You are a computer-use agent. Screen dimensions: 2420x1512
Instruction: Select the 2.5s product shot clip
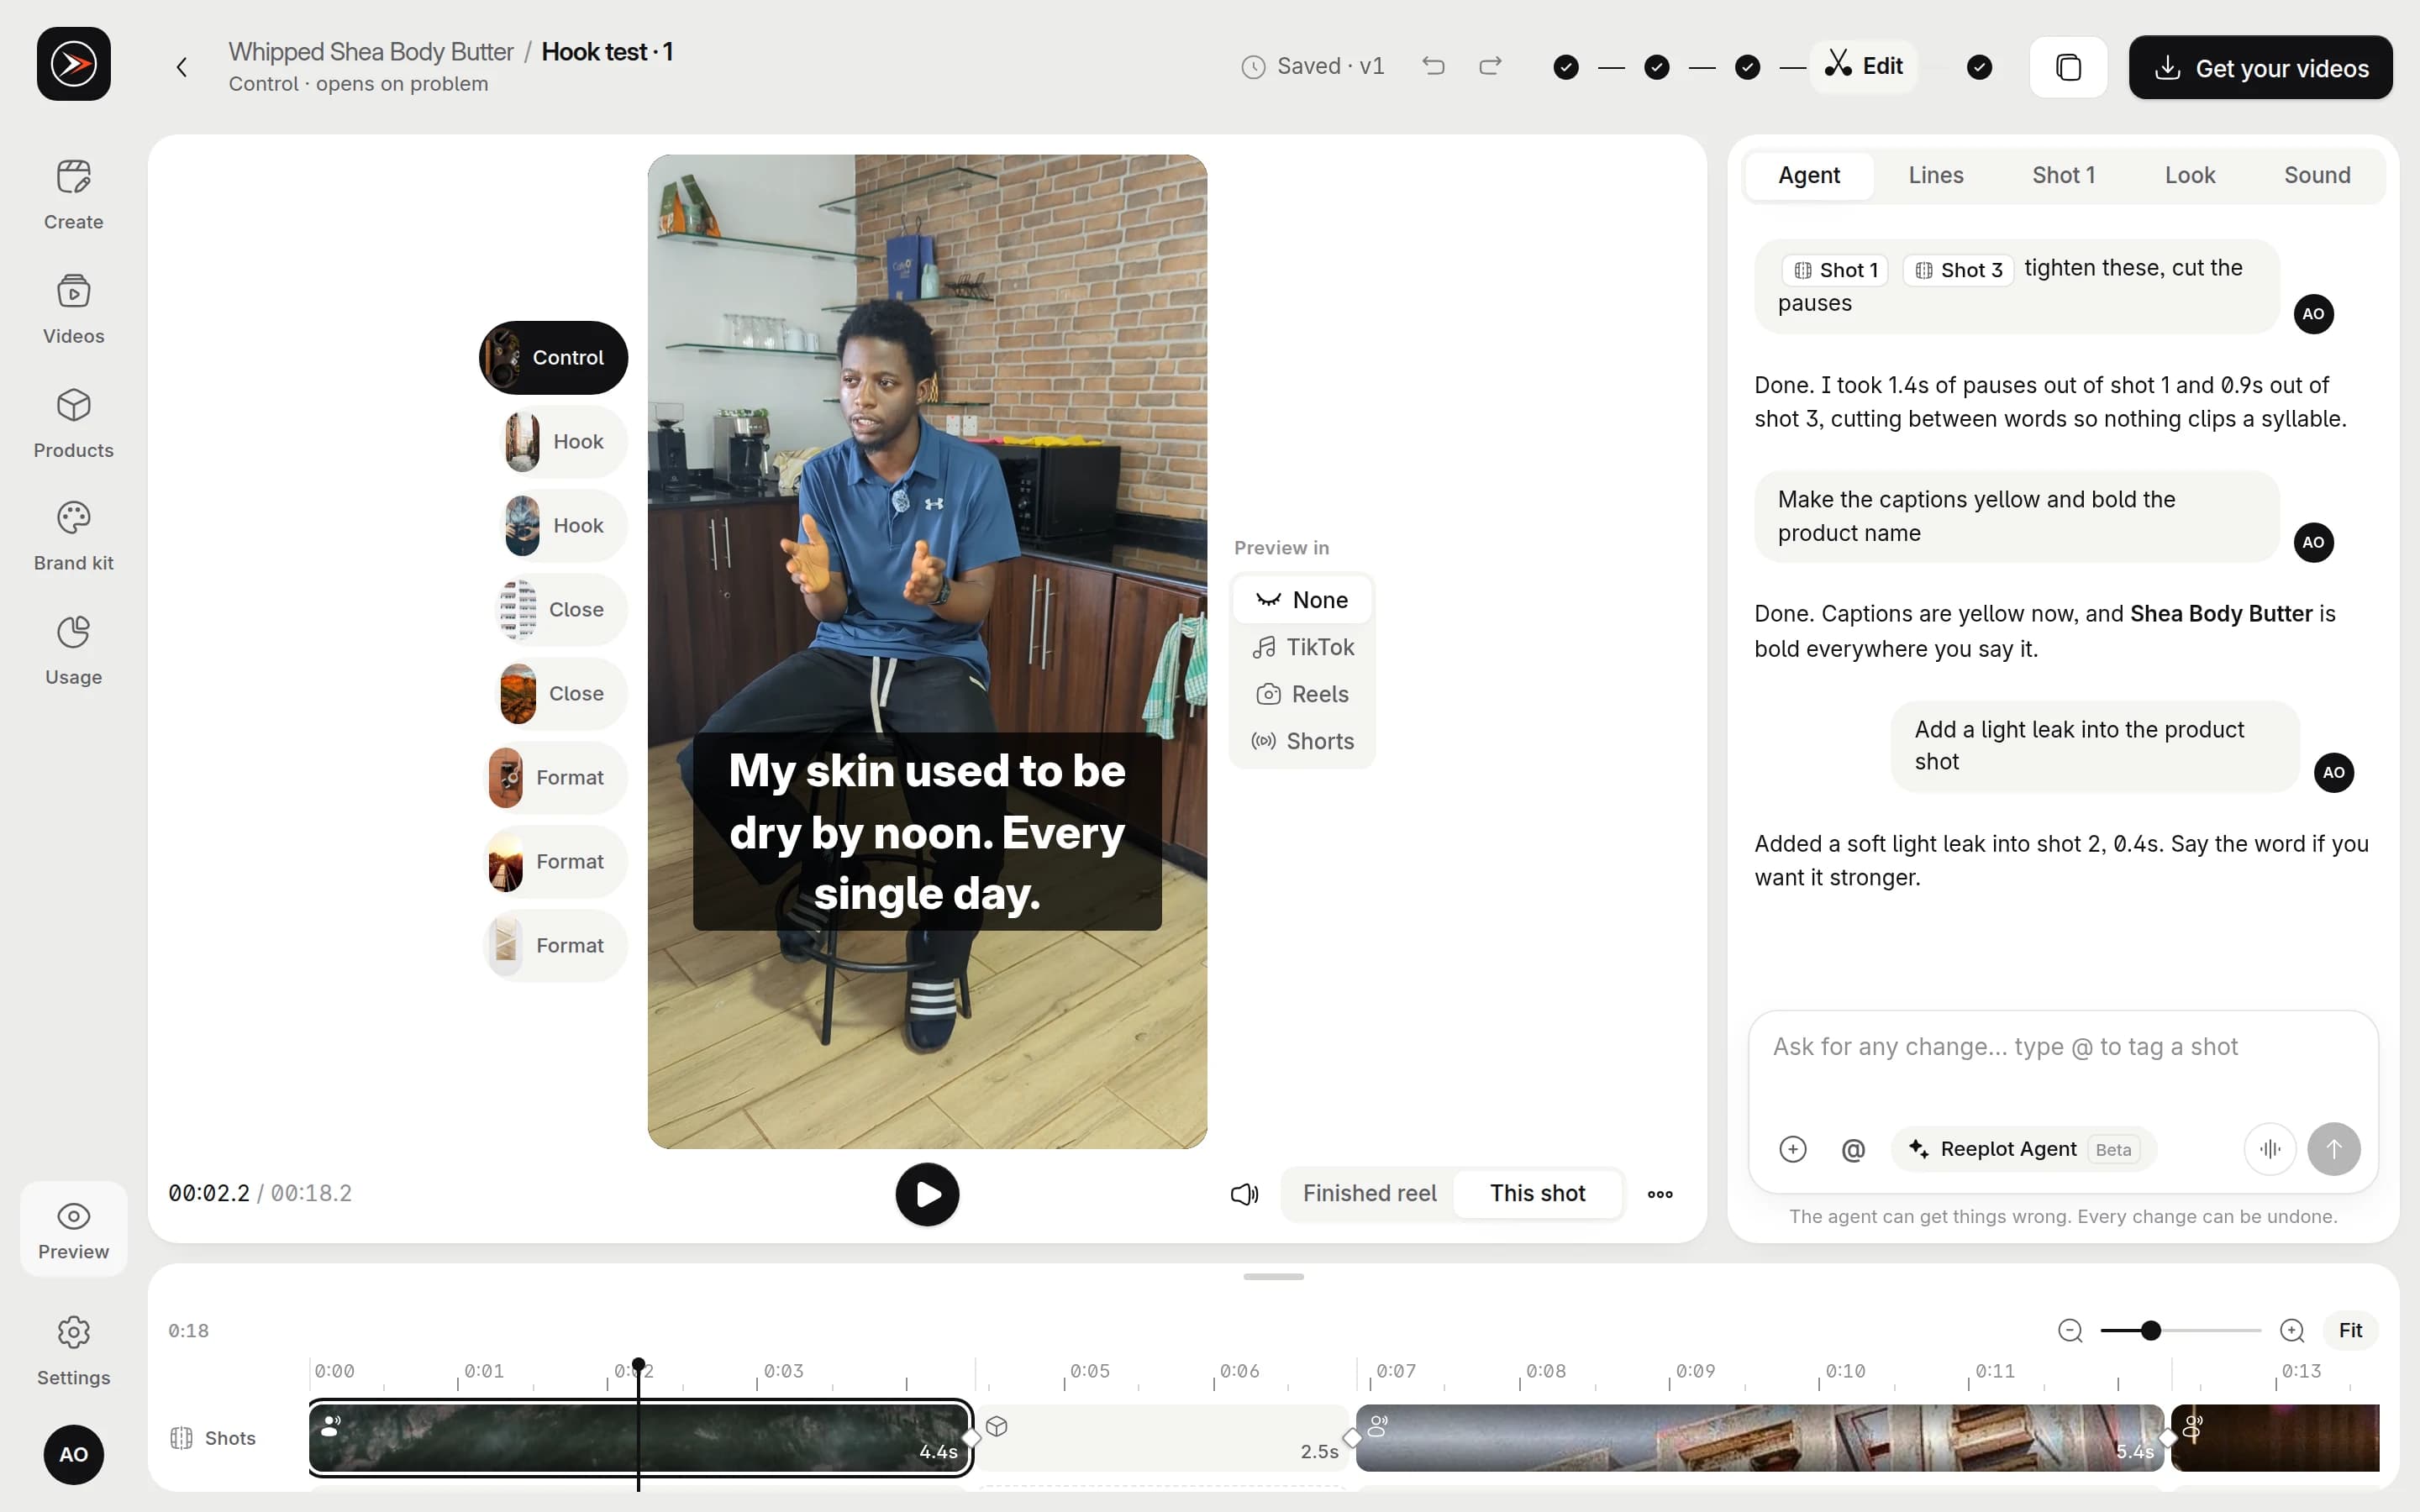[1163, 1437]
